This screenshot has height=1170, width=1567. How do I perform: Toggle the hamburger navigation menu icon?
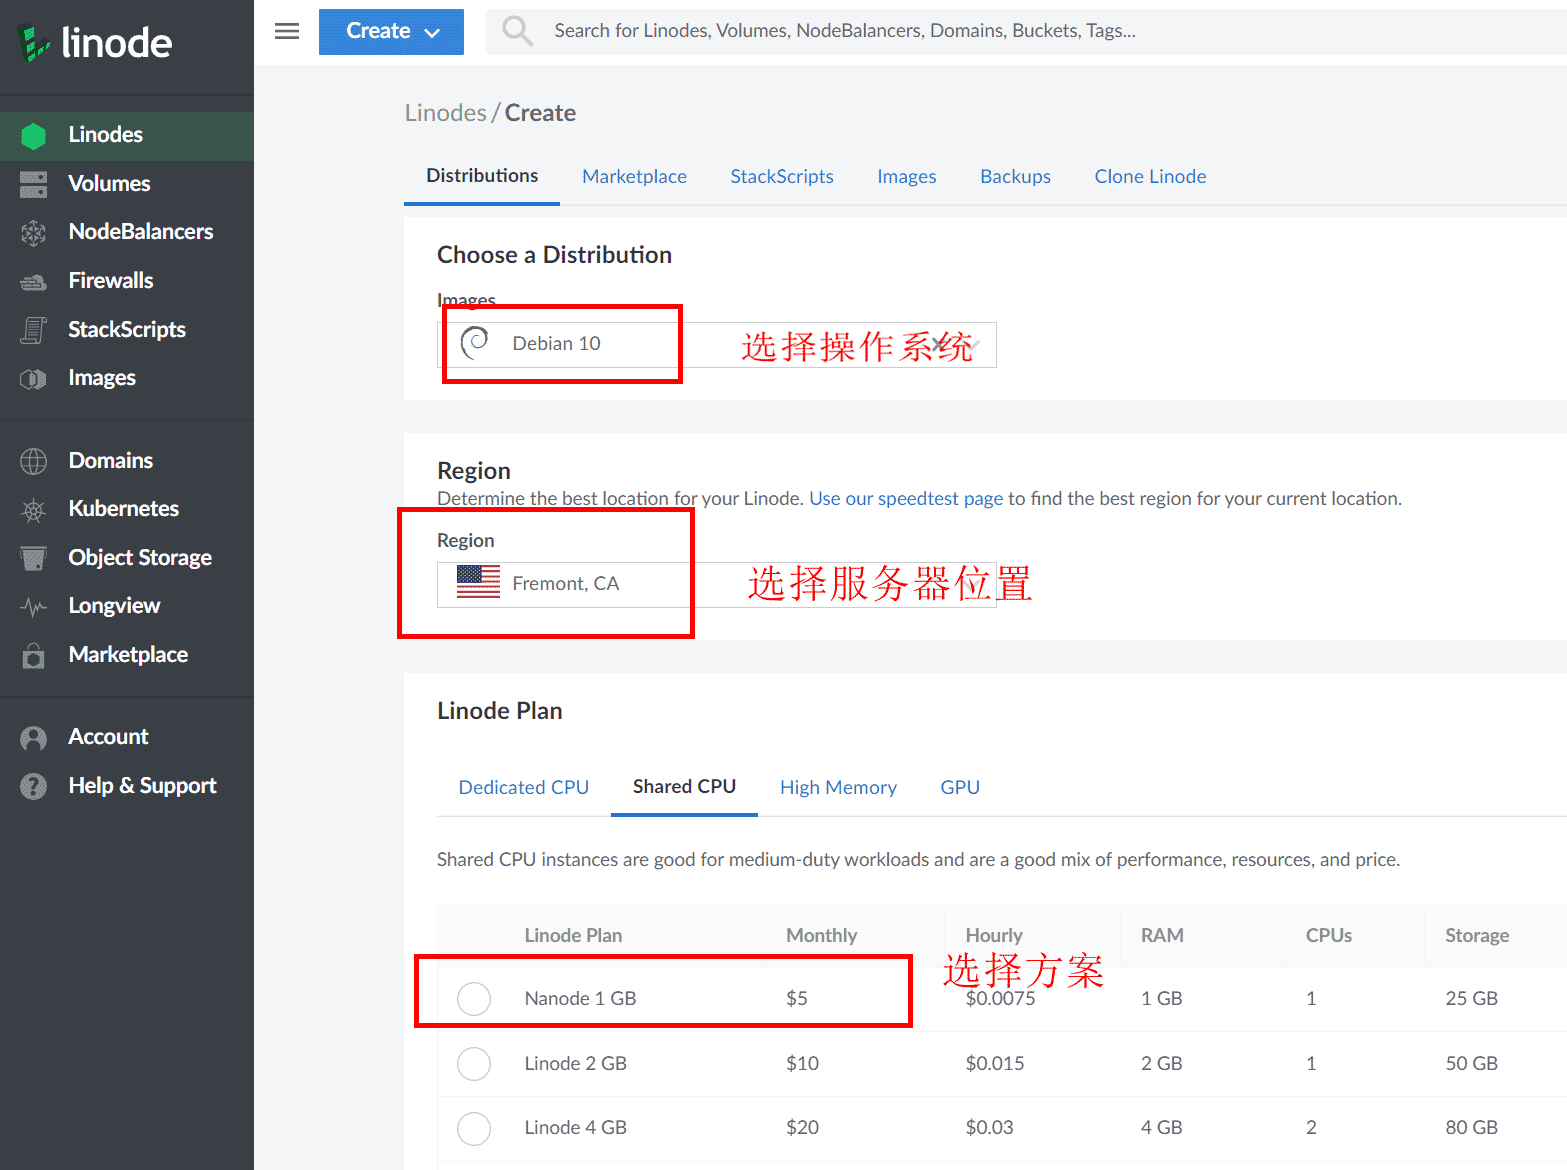point(287,31)
